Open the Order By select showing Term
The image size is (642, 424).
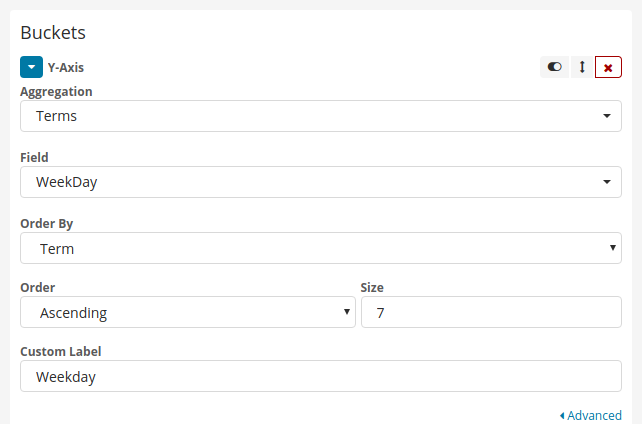point(321,248)
